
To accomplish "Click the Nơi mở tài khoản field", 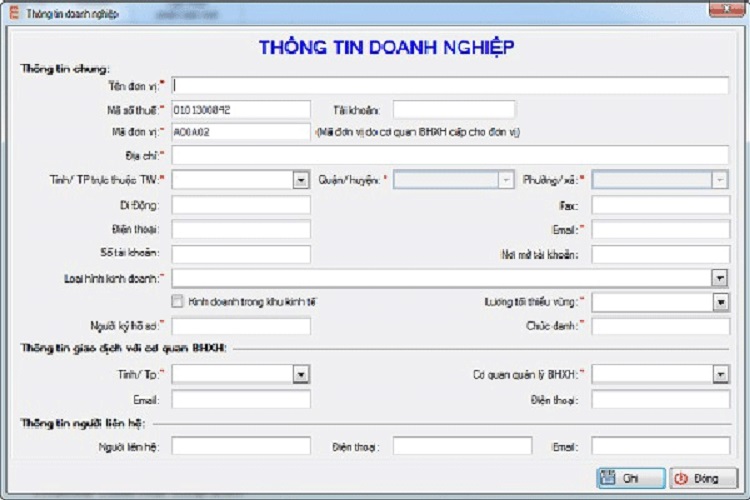I will tap(661, 254).
